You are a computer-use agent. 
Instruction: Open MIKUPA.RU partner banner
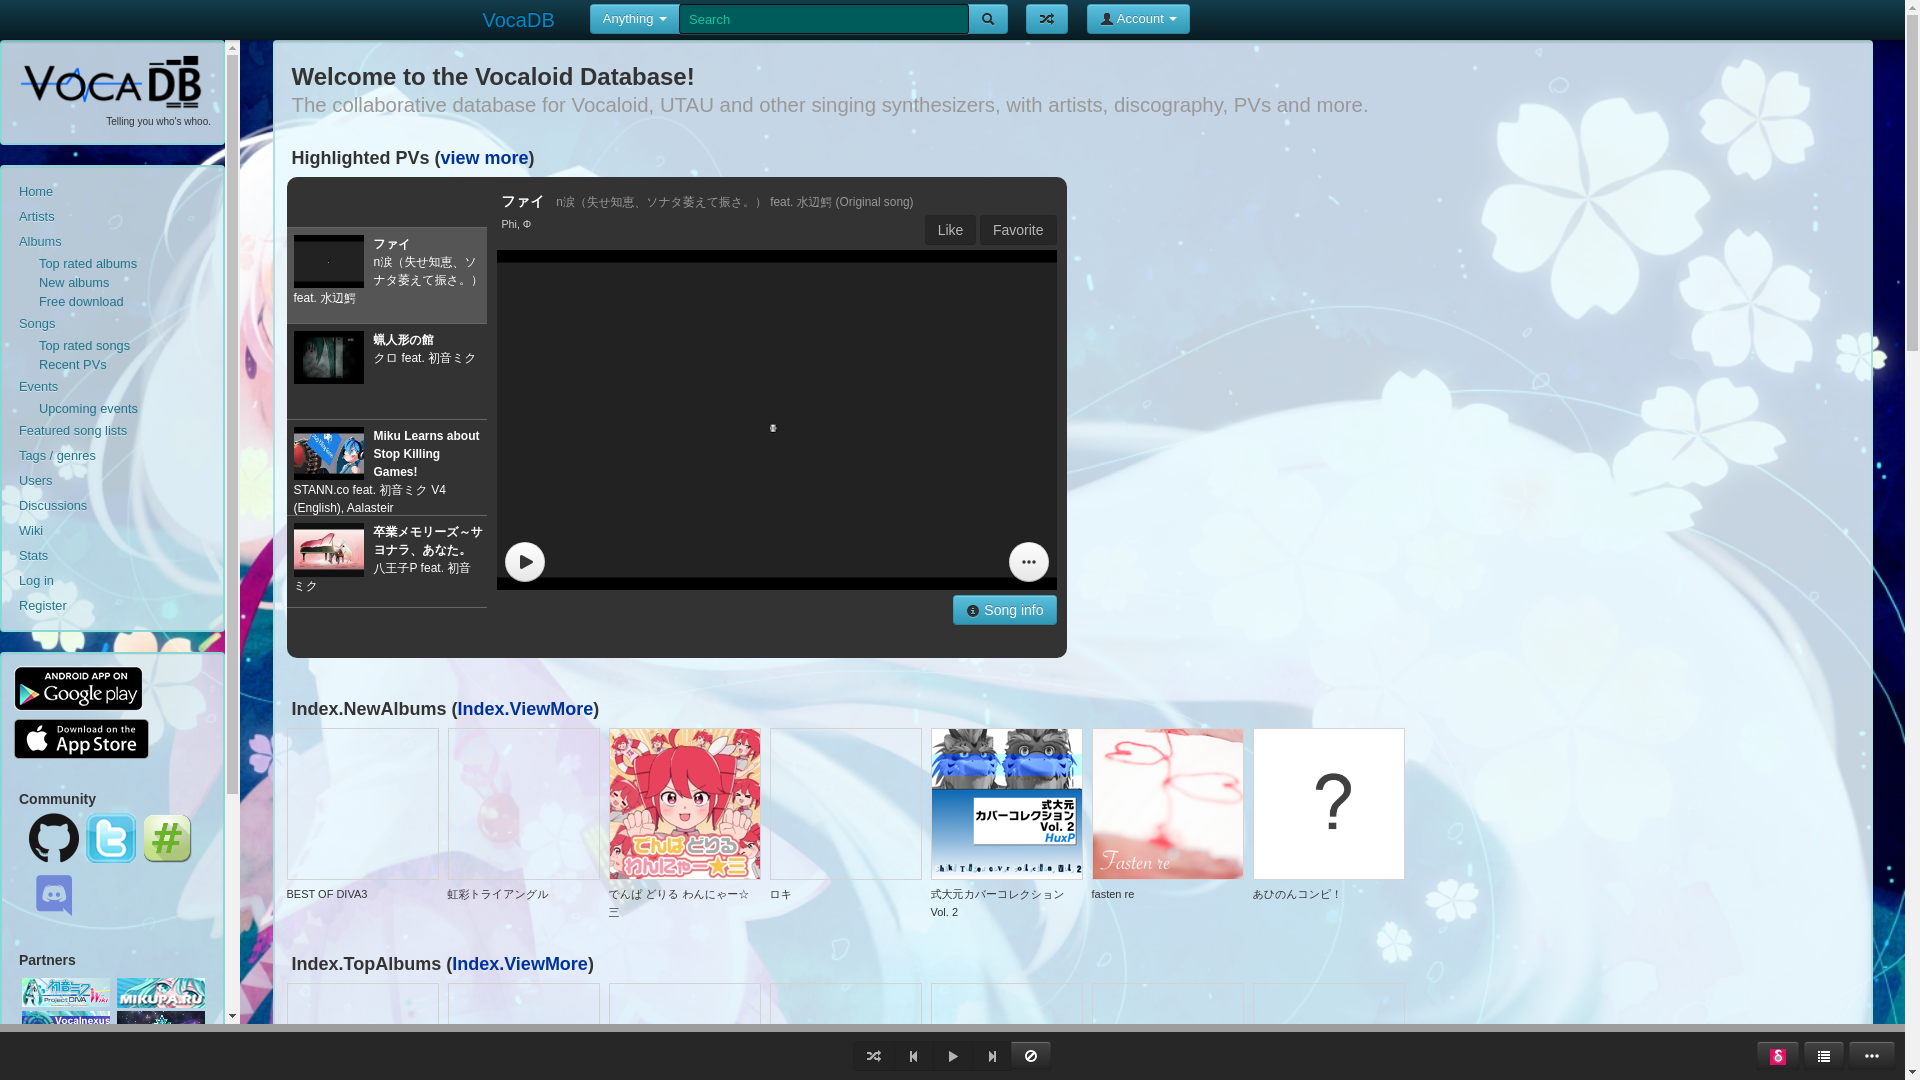pyautogui.click(x=161, y=993)
